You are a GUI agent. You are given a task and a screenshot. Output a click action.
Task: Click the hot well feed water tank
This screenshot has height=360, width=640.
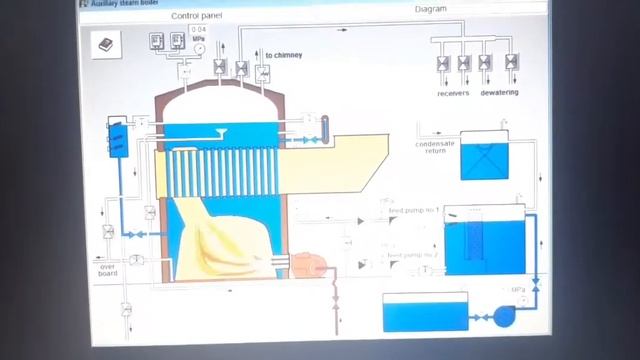tap(484, 240)
